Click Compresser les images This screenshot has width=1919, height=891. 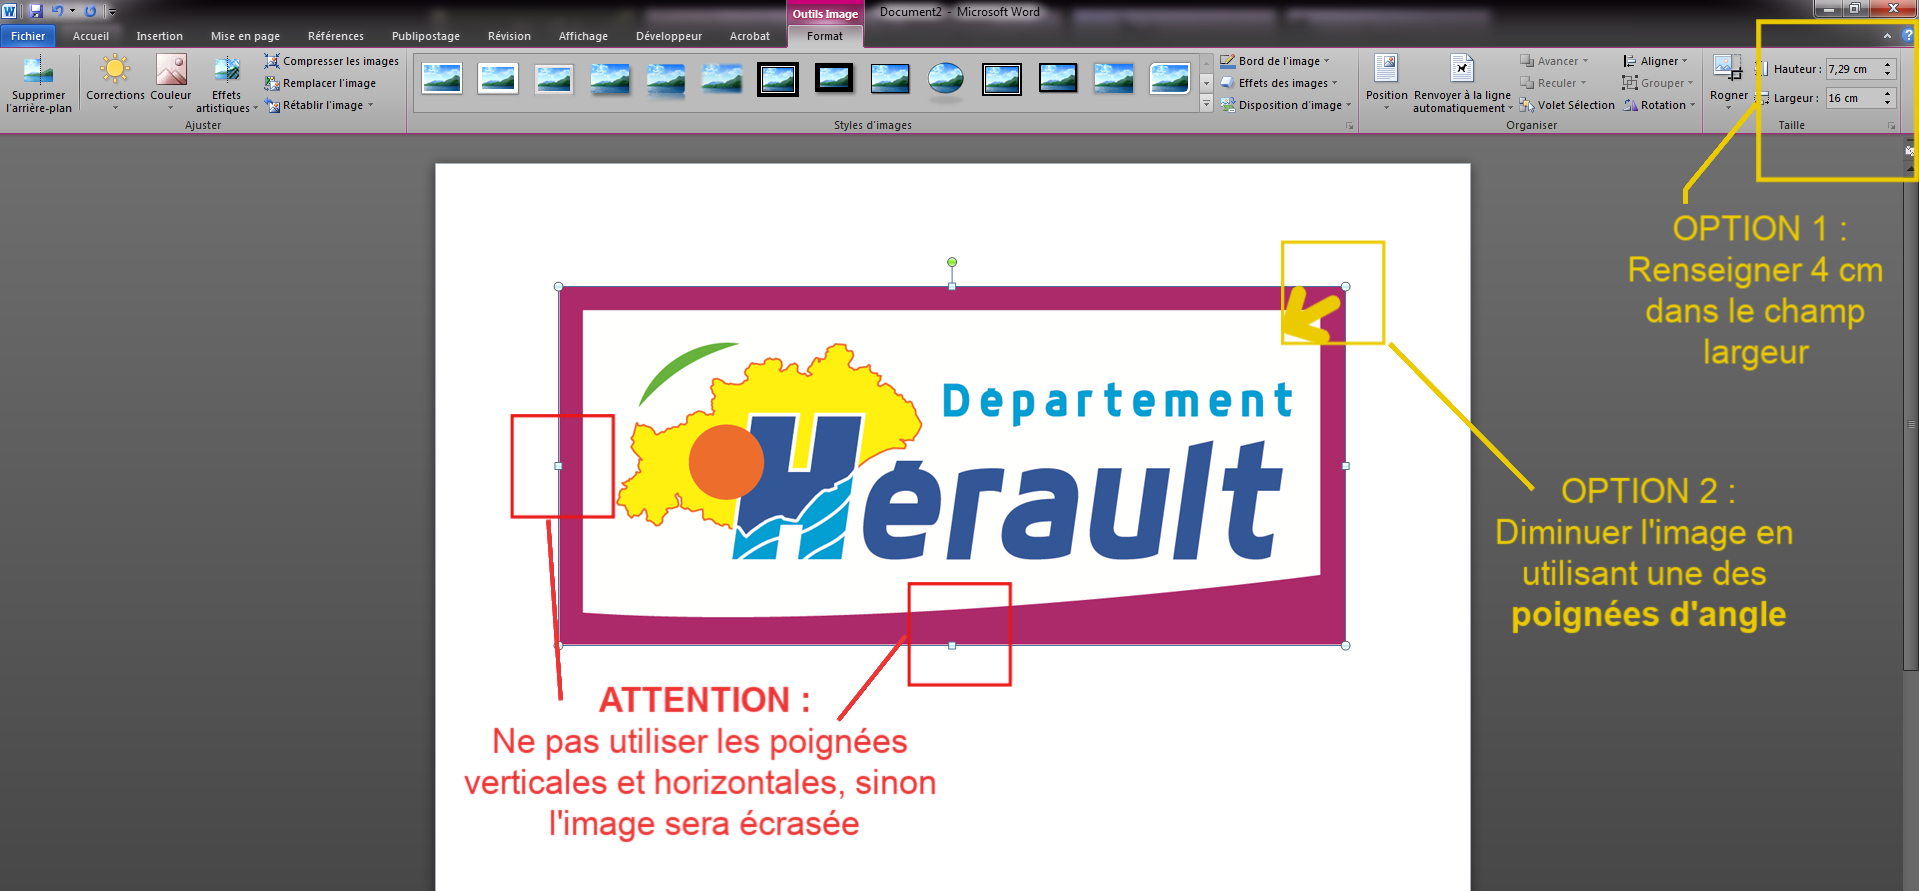click(331, 61)
